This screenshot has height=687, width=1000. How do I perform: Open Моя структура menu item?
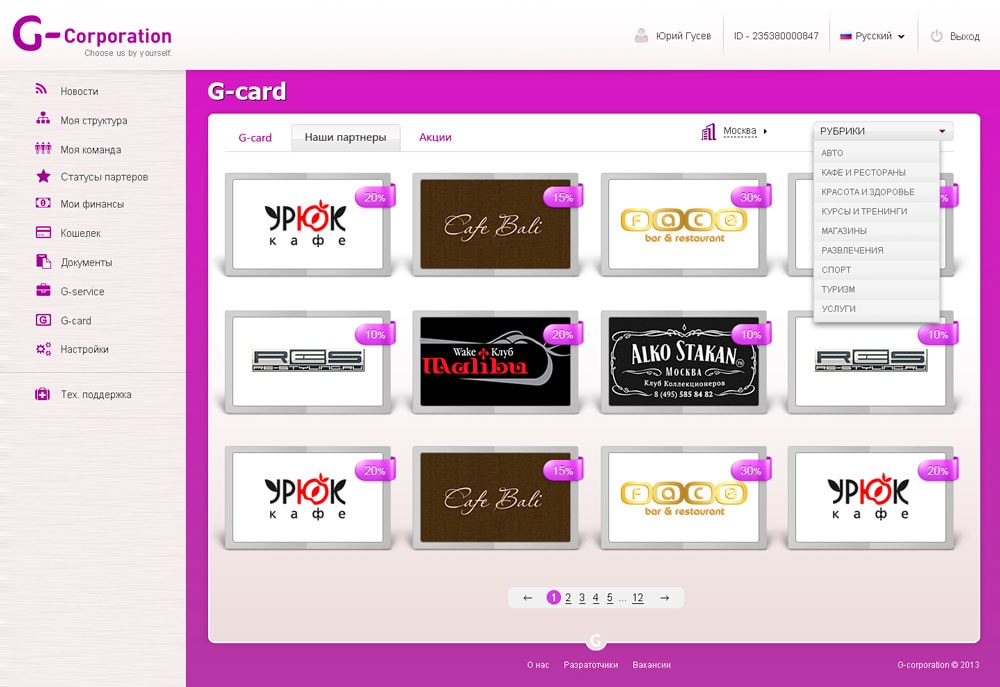94,121
